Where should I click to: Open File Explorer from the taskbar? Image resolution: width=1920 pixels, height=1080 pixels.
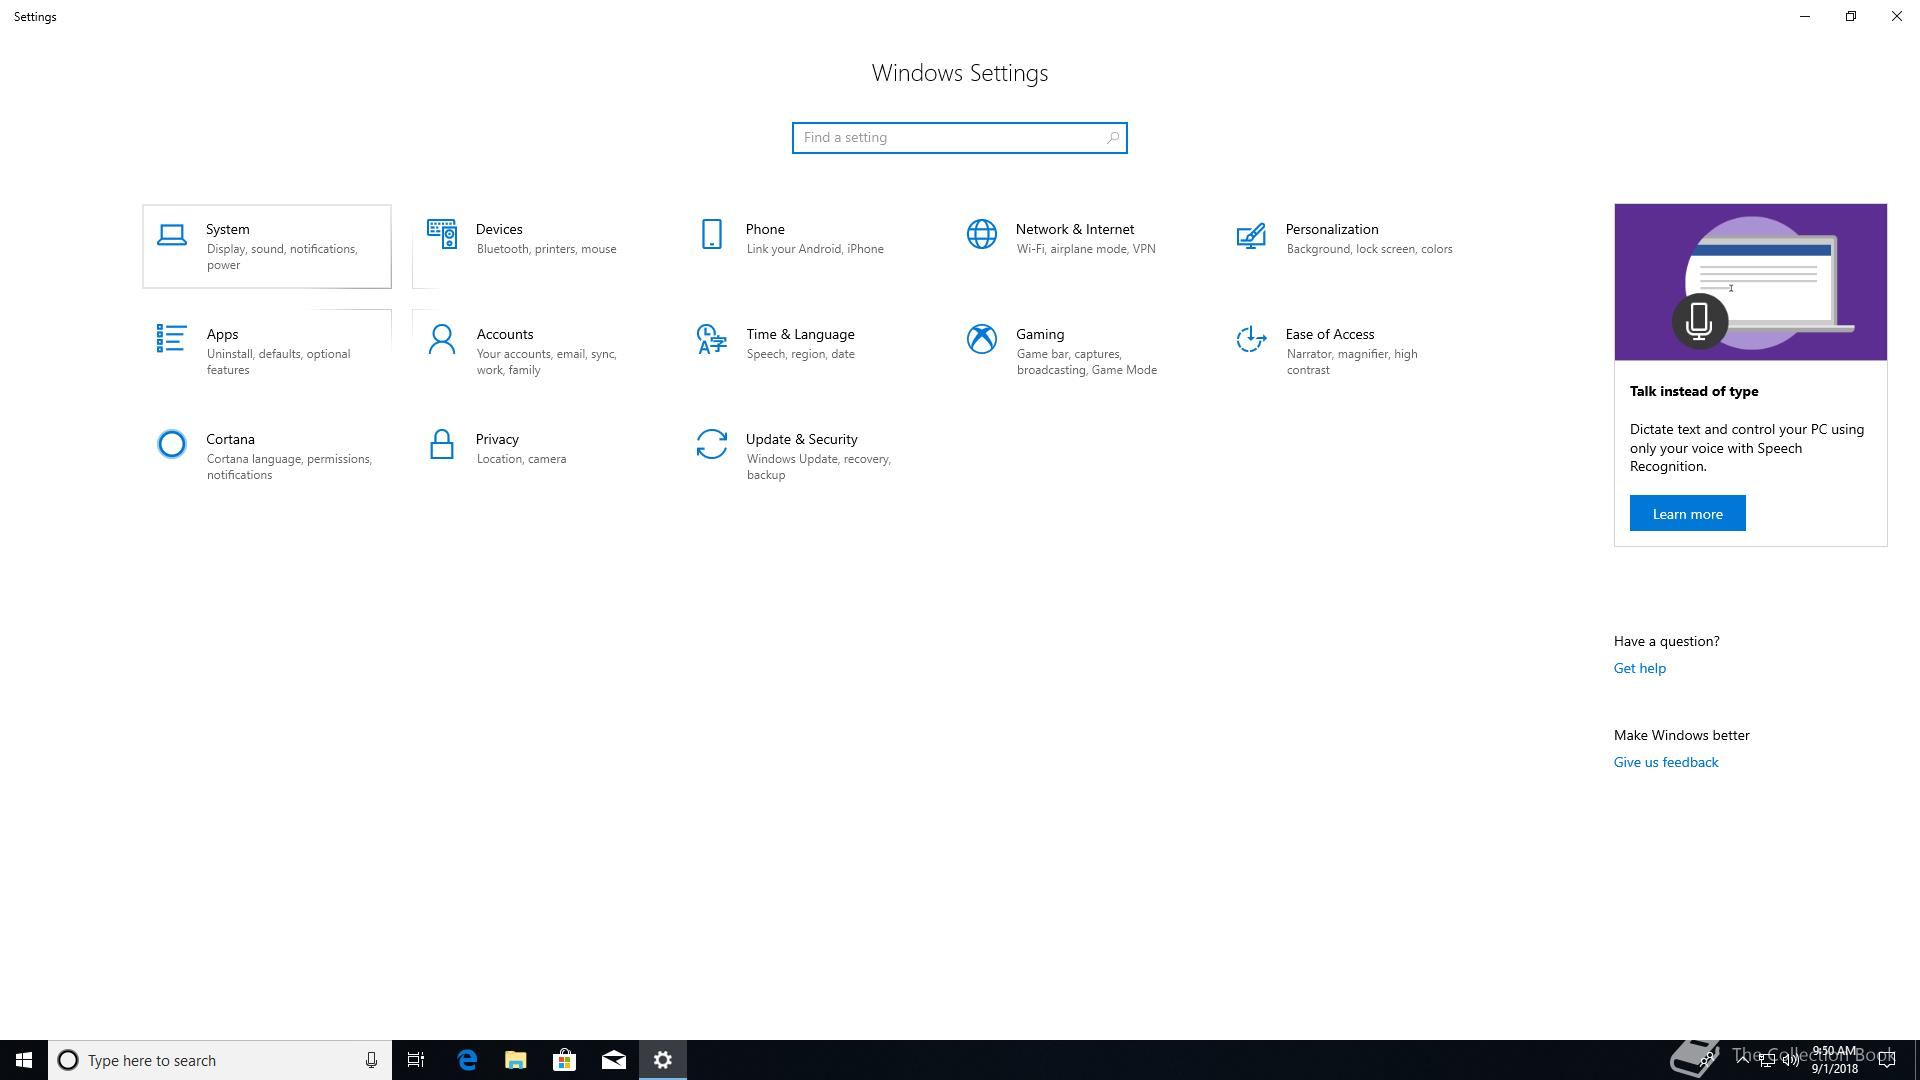(x=516, y=1060)
